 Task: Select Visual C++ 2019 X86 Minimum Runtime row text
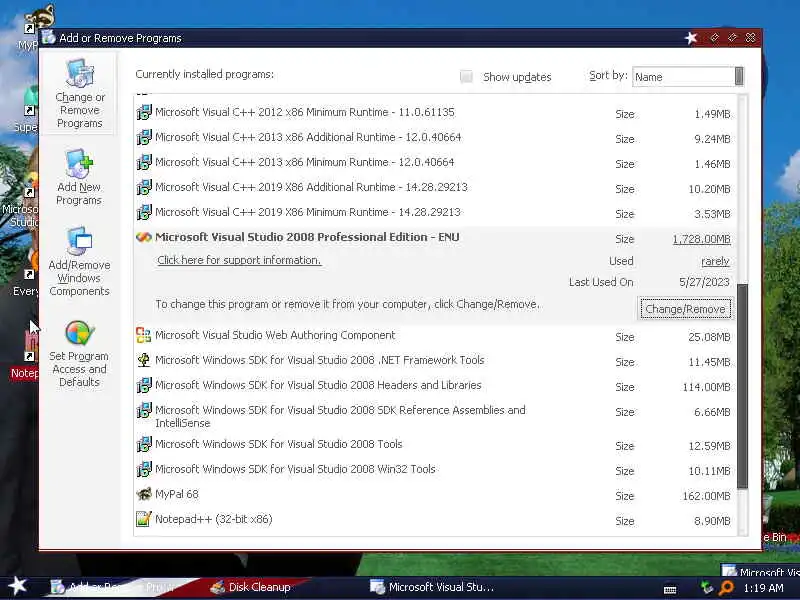pos(308,212)
